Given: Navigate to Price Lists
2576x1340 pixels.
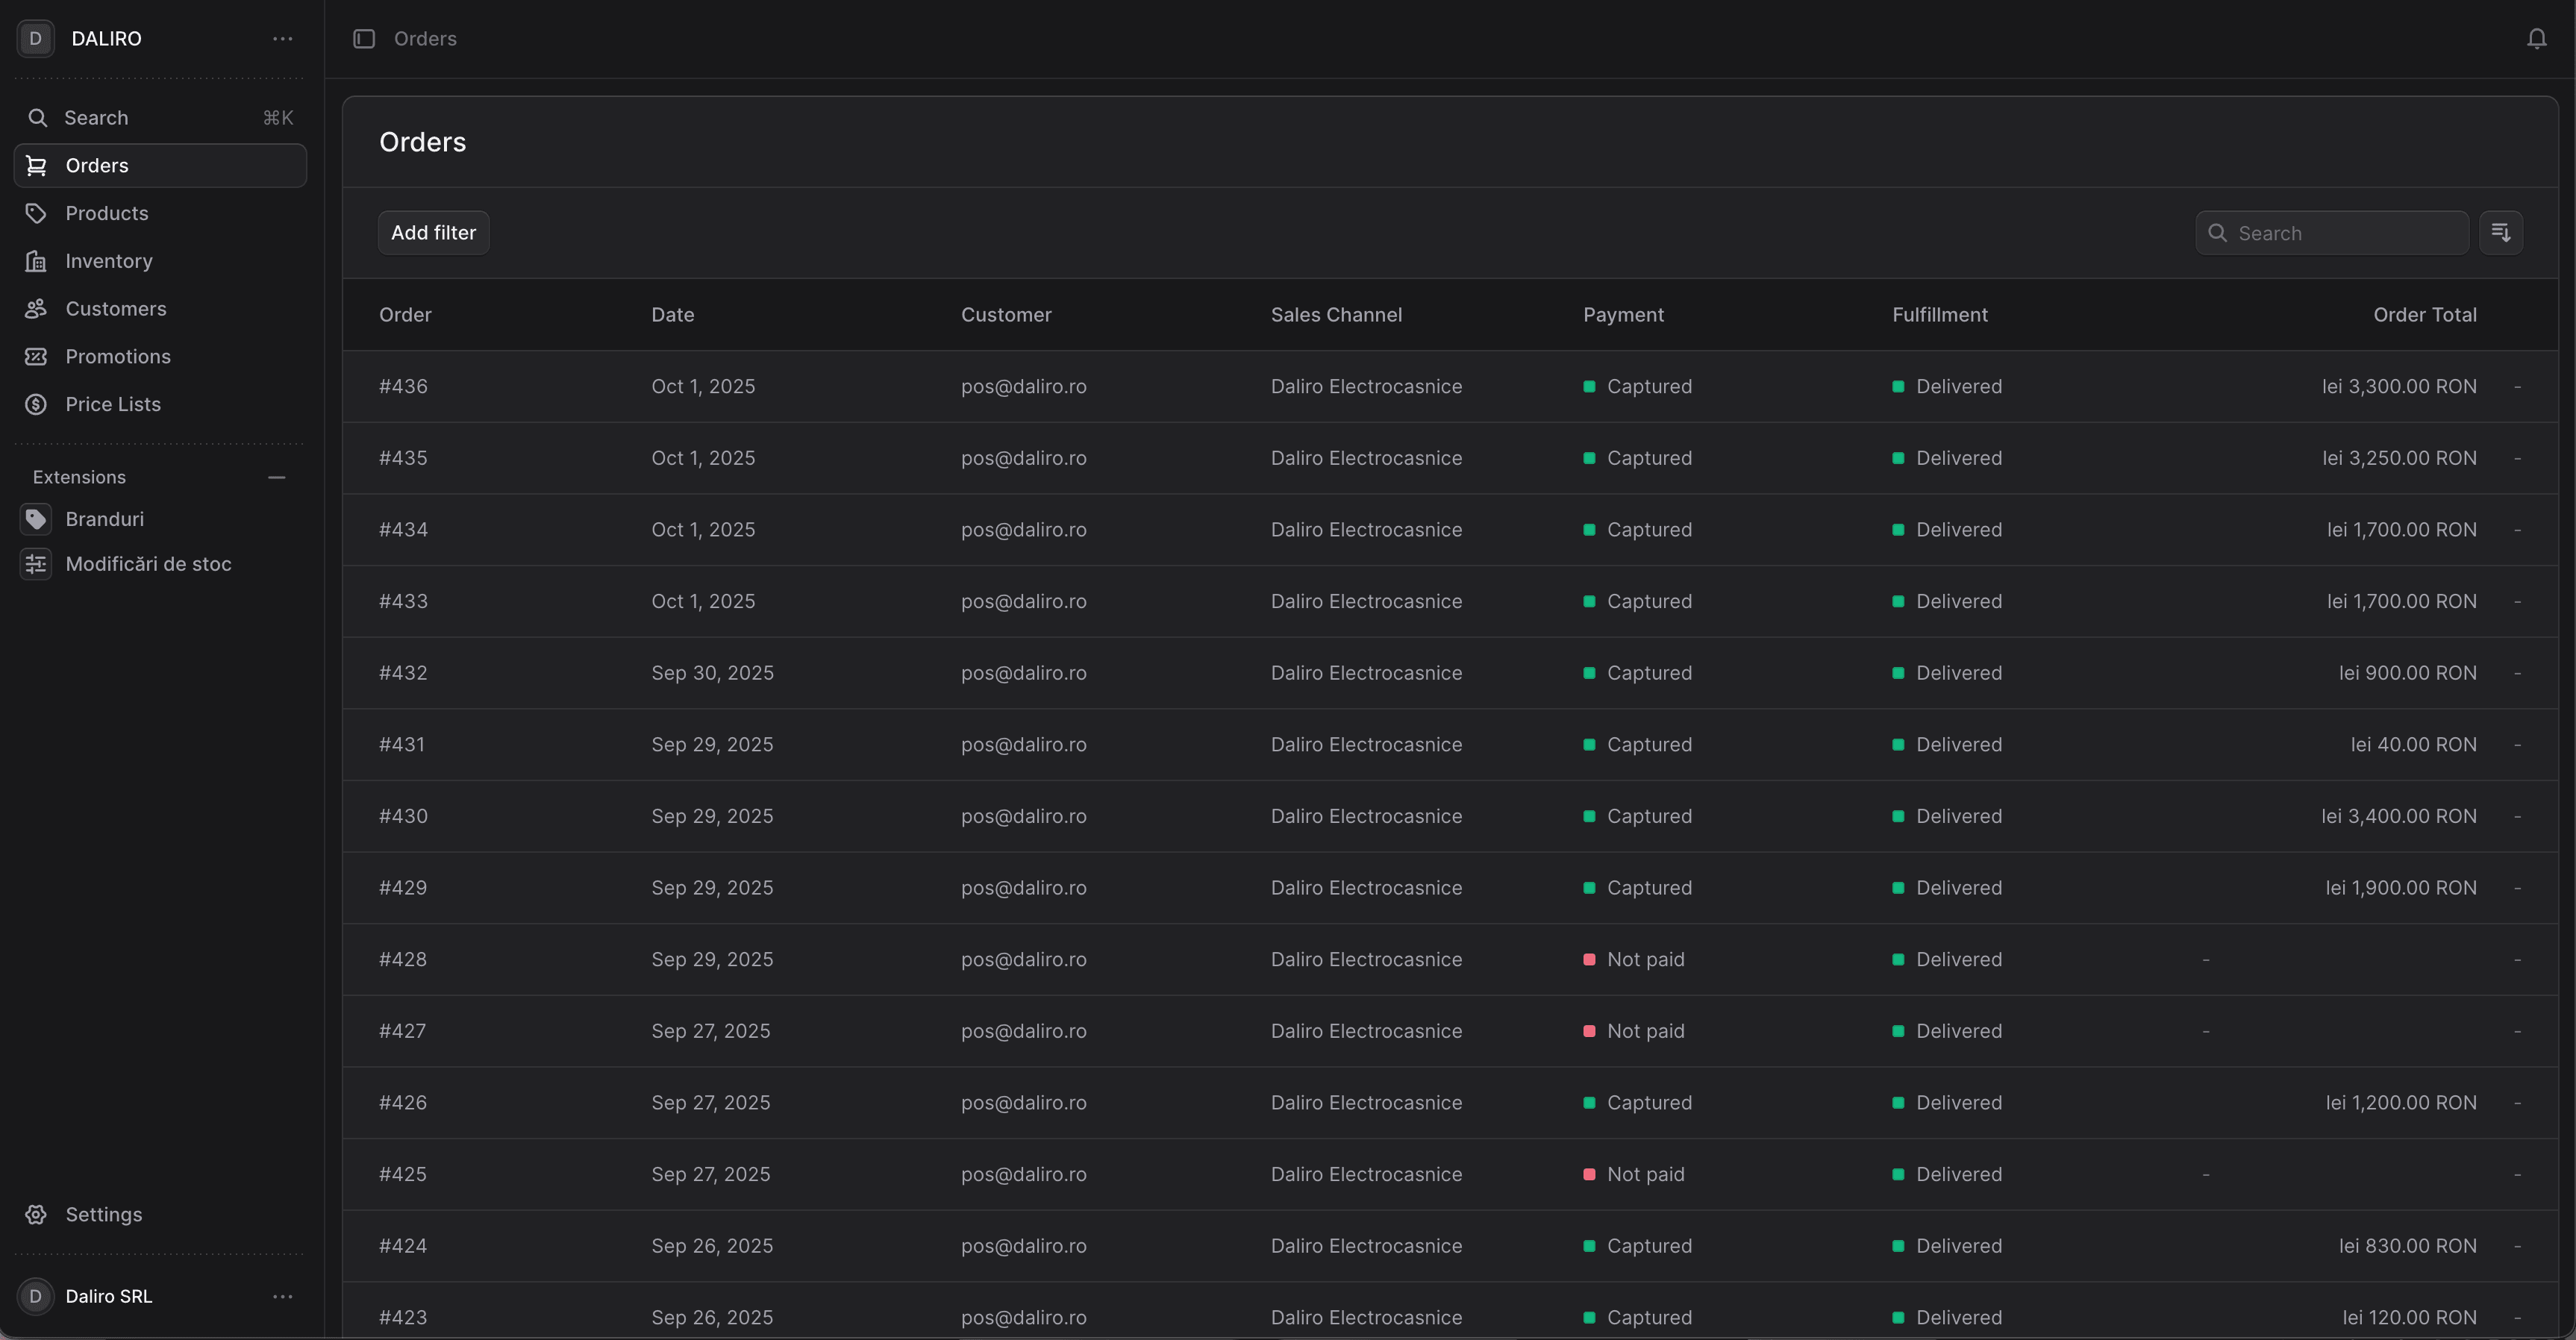Looking at the screenshot, I should coord(112,404).
